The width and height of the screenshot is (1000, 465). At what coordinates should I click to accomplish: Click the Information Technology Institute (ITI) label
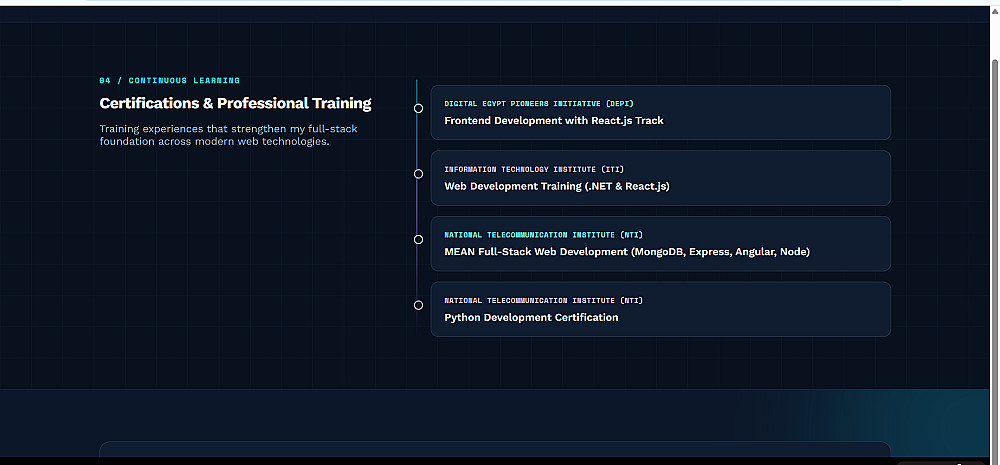click(534, 169)
